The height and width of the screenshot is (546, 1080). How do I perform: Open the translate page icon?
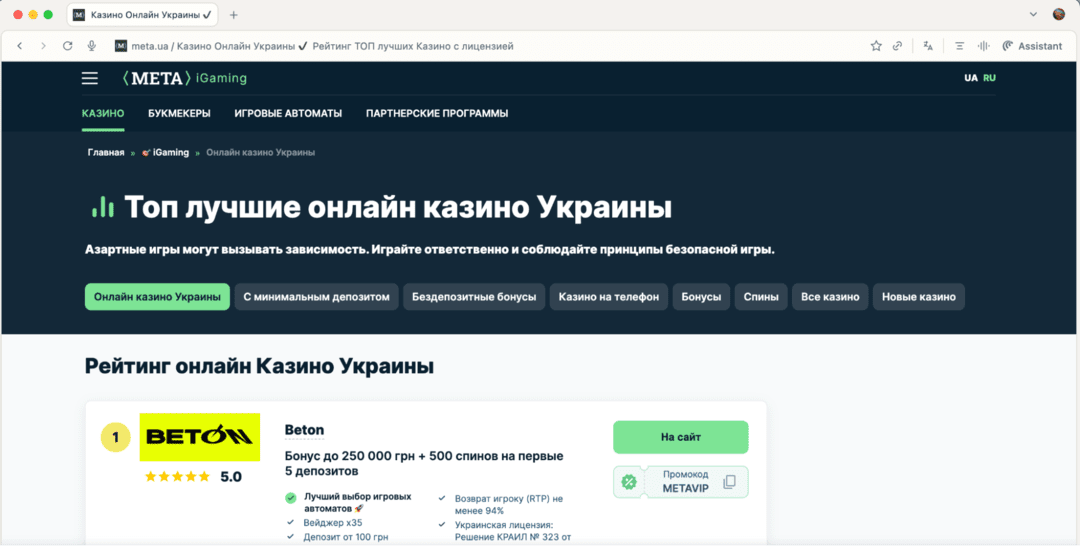[928, 46]
